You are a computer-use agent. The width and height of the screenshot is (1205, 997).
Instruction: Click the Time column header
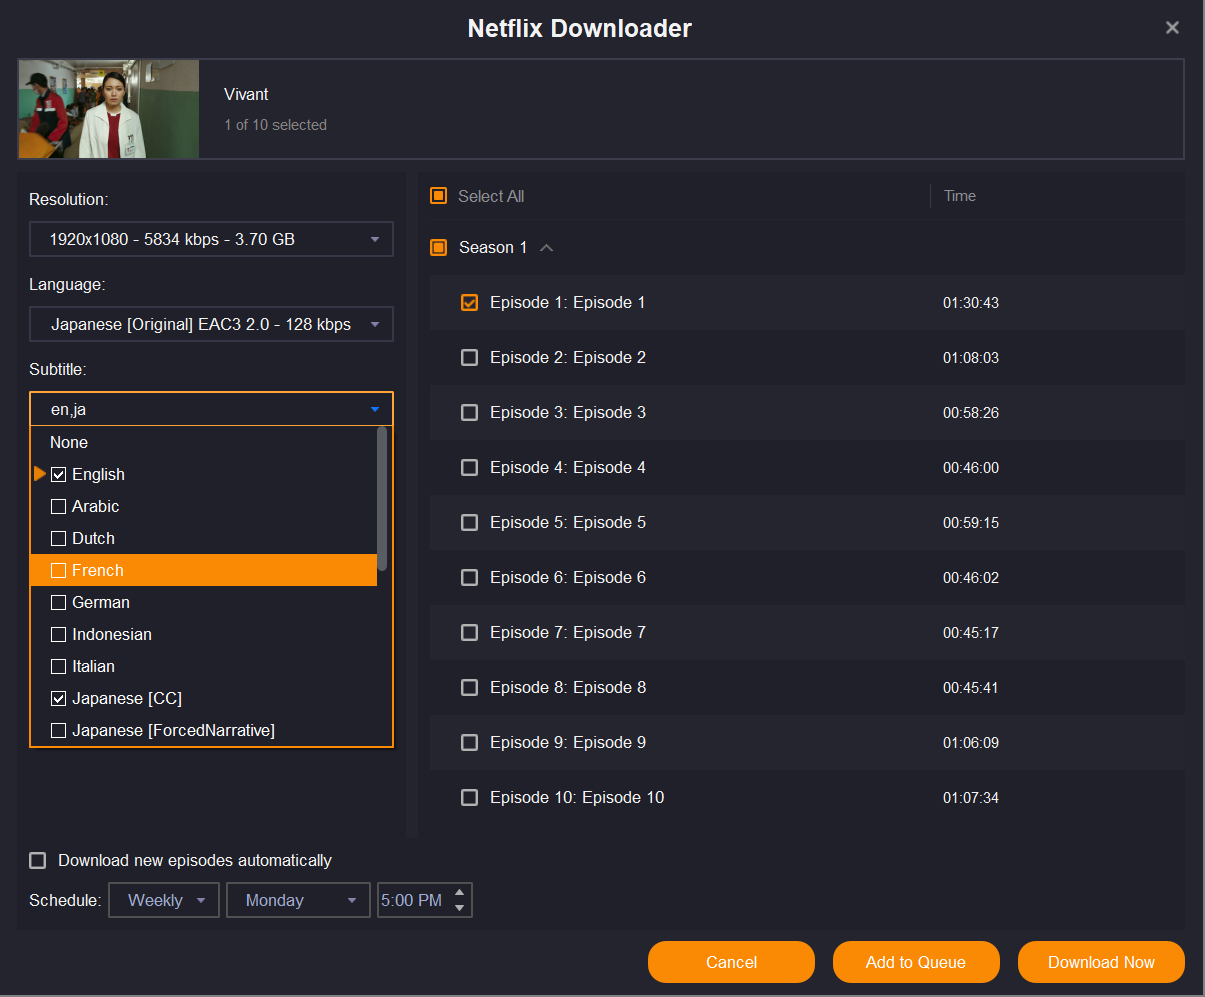pyautogui.click(x=960, y=196)
